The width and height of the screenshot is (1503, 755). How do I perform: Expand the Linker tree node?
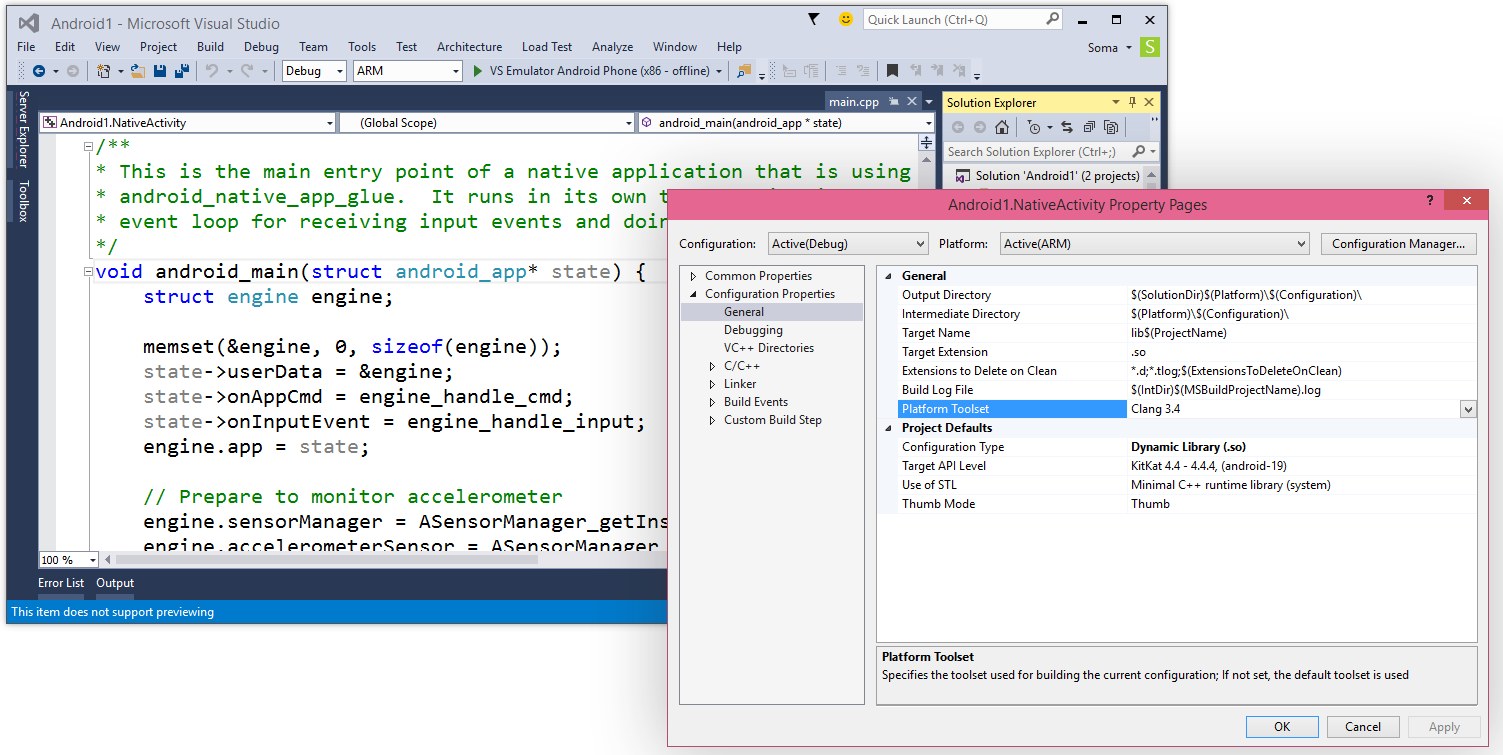point(712,384)
